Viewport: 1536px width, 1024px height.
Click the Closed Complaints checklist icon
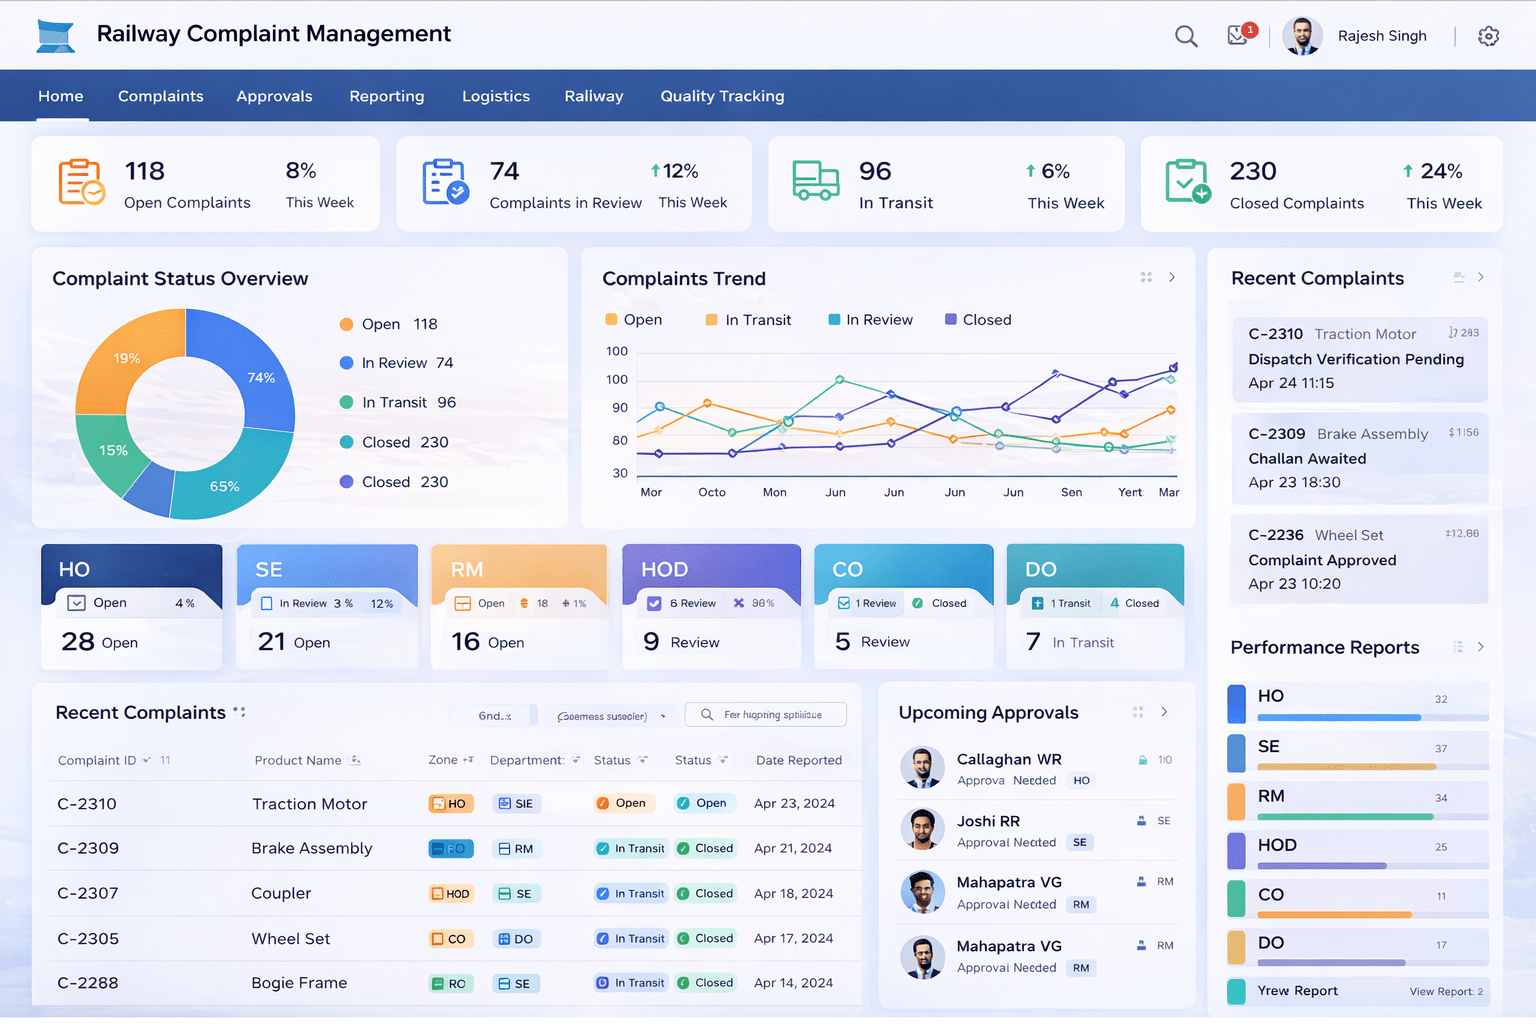pyautogui.click(x=1187, y=182)
